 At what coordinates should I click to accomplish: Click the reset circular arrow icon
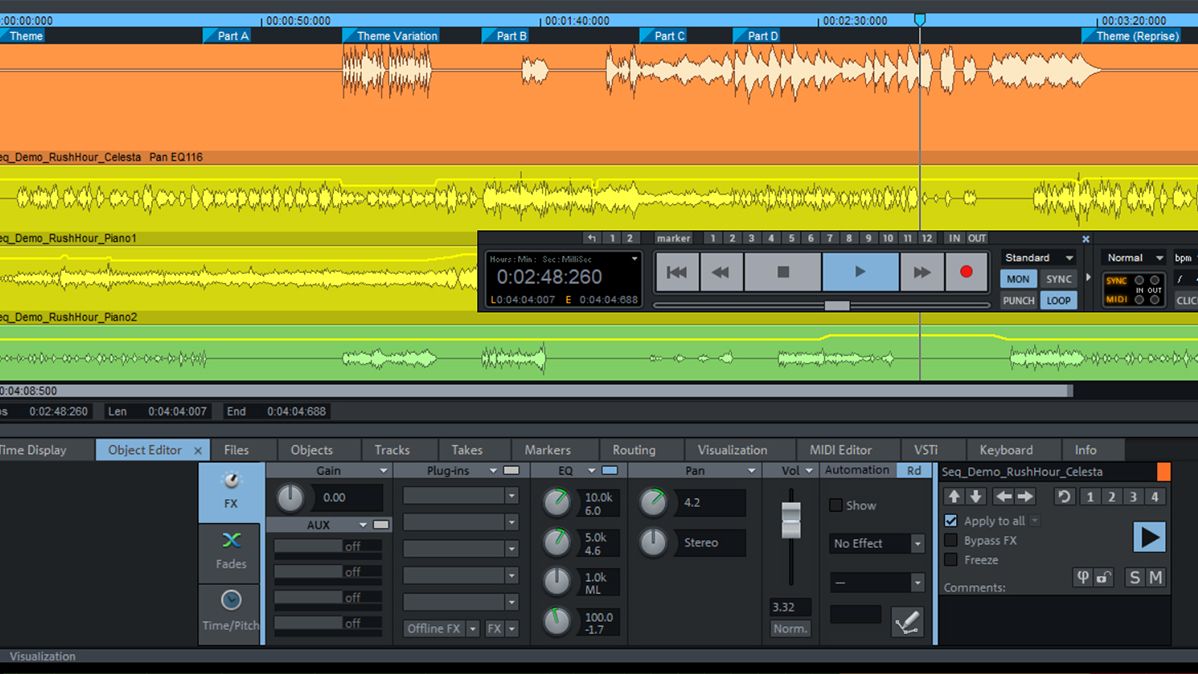pyautogui.click(x=1064, y=497)
